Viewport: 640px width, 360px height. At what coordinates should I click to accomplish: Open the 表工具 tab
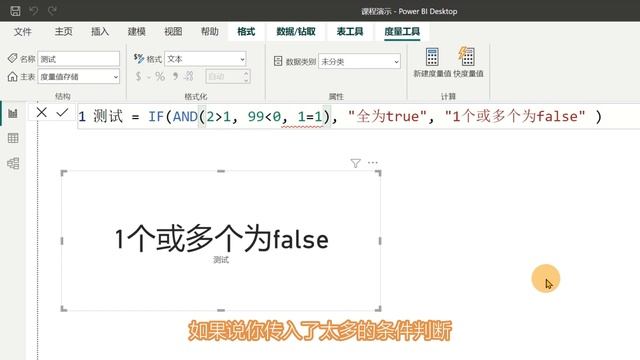coord(350,31)
